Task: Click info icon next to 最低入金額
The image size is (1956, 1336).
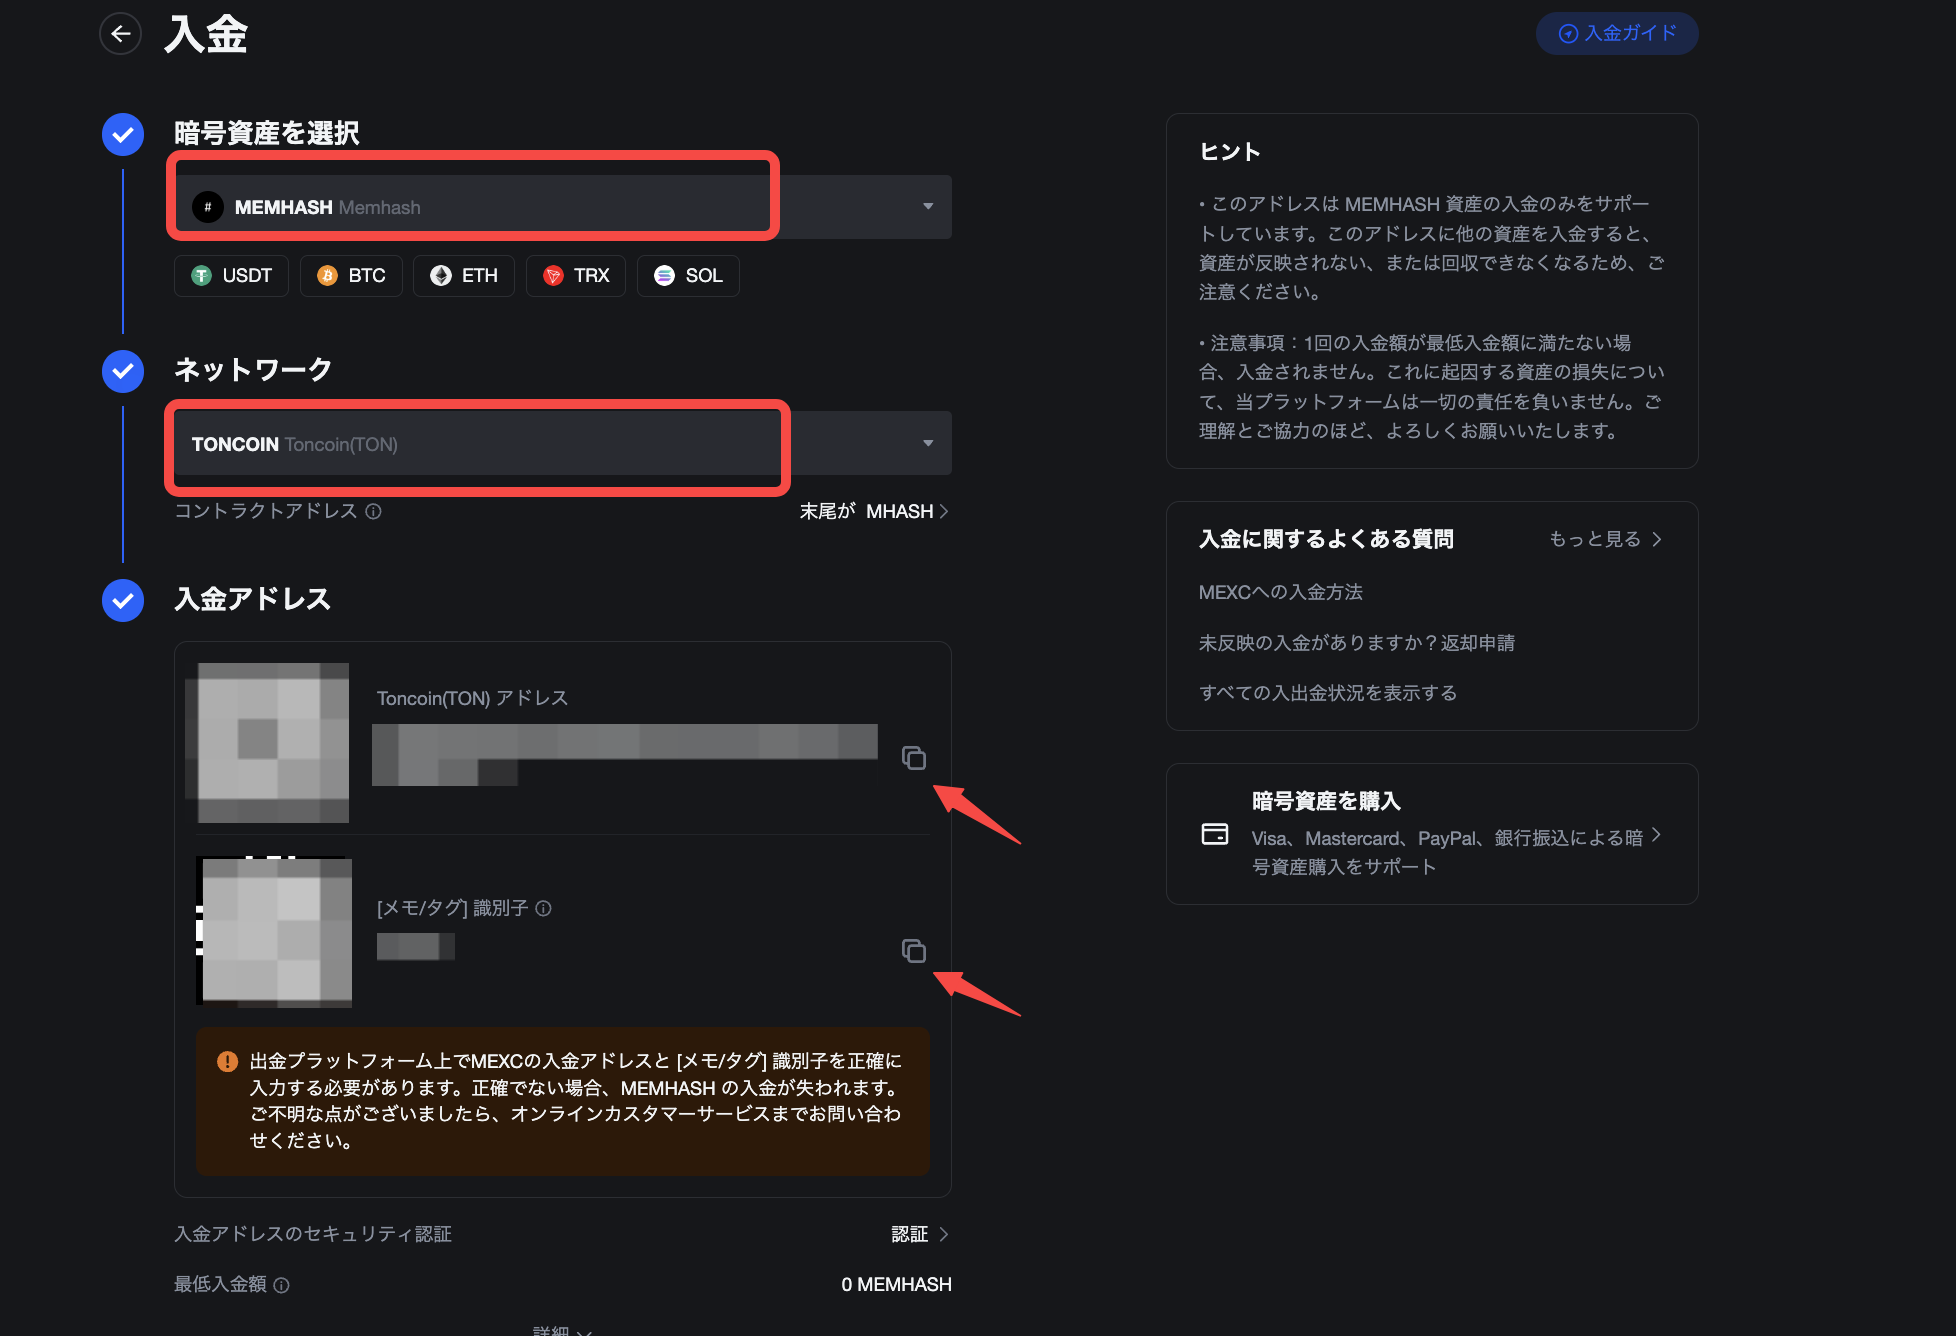Action: [x=282, y=1285]
